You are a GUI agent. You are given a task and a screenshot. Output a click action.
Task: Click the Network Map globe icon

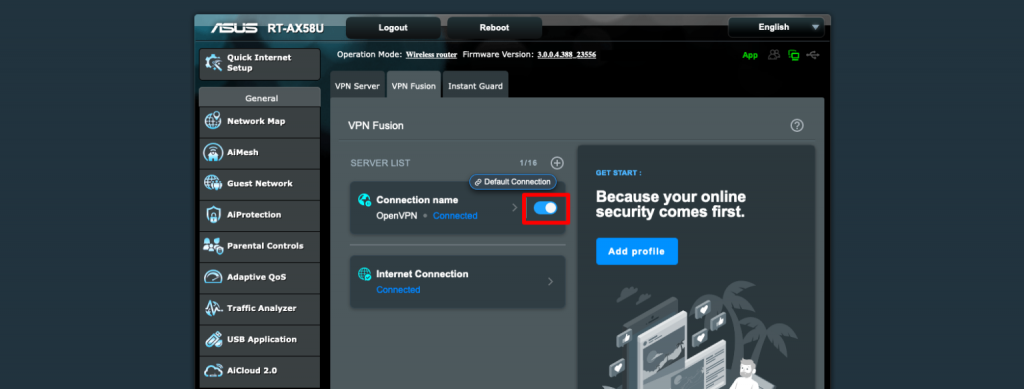(x=213, y=121)
